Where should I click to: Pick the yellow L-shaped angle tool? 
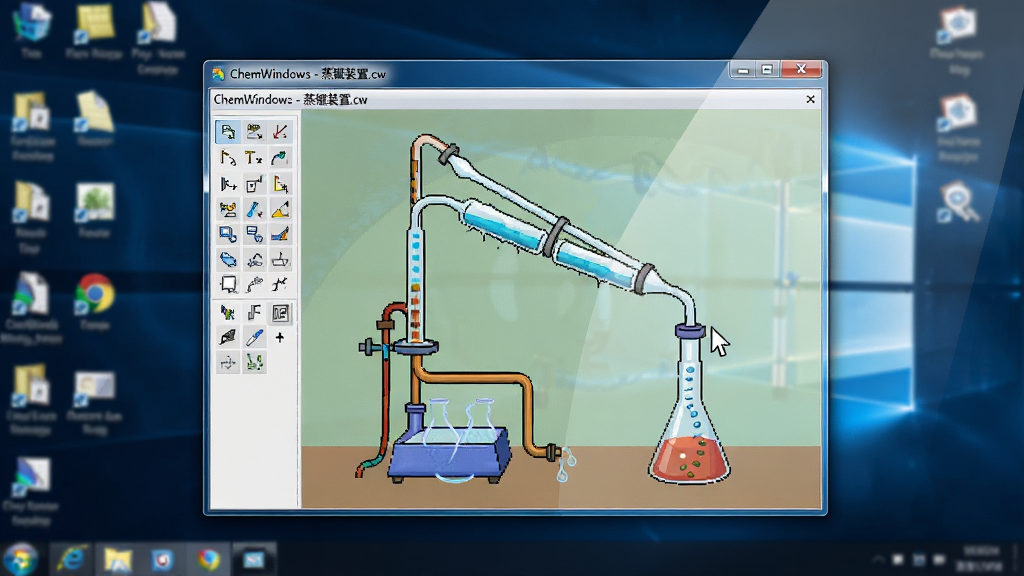tap(280, 184)
